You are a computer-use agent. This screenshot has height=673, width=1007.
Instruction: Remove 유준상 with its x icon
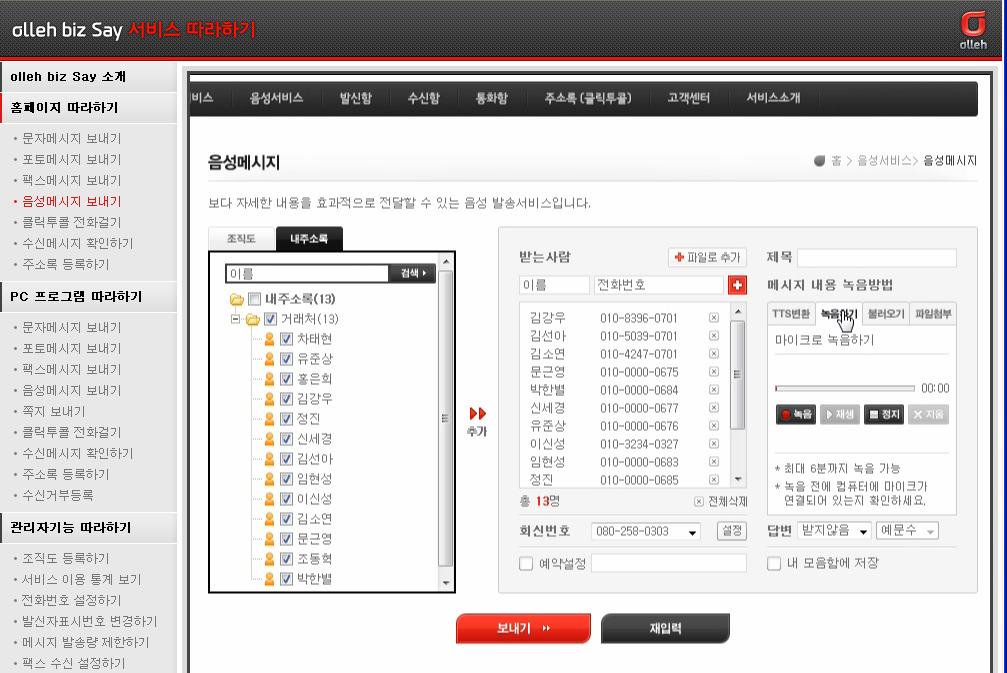(x=714, y=426)
